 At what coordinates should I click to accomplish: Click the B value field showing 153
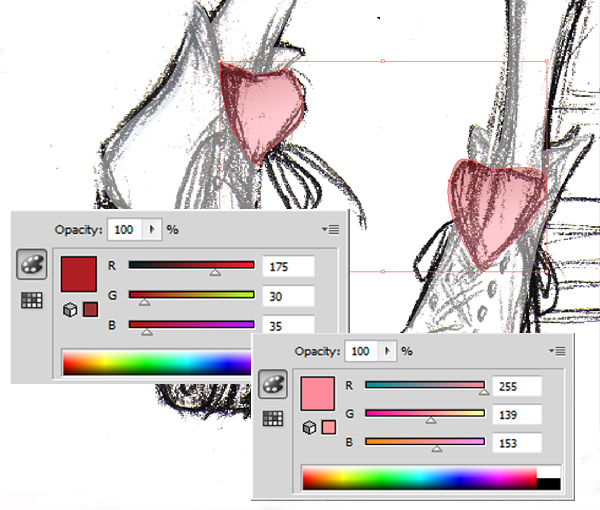click(517, 443)
